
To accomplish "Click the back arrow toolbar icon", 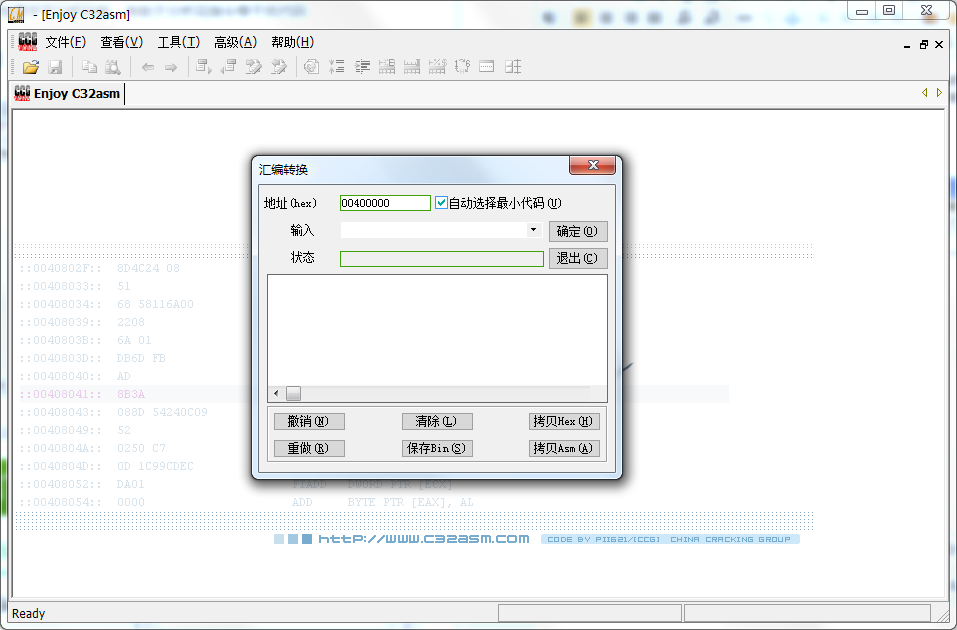I will (x=147, y=67).
